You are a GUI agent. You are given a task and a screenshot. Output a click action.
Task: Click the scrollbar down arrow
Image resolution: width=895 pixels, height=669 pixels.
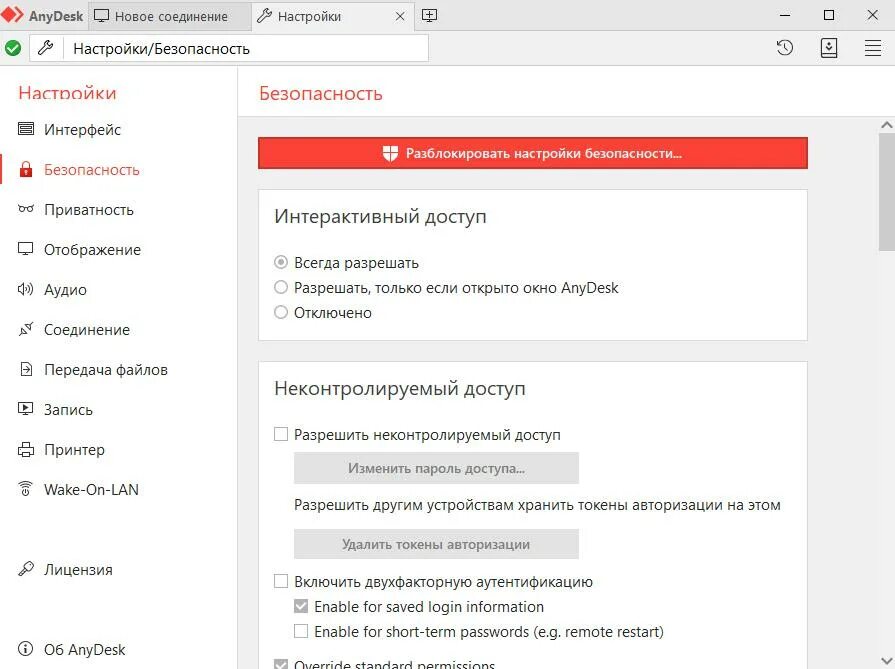click(x=886, y=661)
